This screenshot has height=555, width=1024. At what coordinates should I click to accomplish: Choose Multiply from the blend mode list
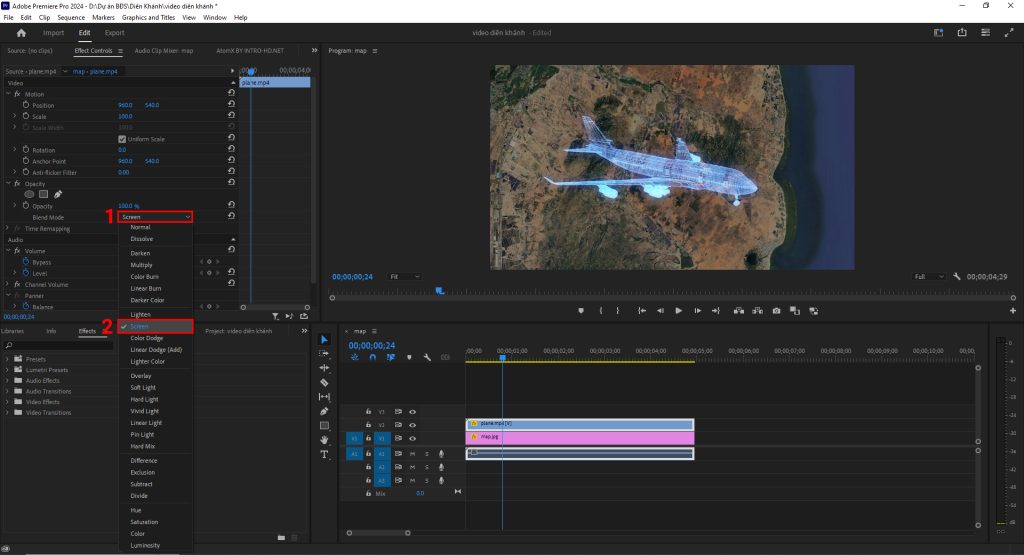click(x=141, y=265)
